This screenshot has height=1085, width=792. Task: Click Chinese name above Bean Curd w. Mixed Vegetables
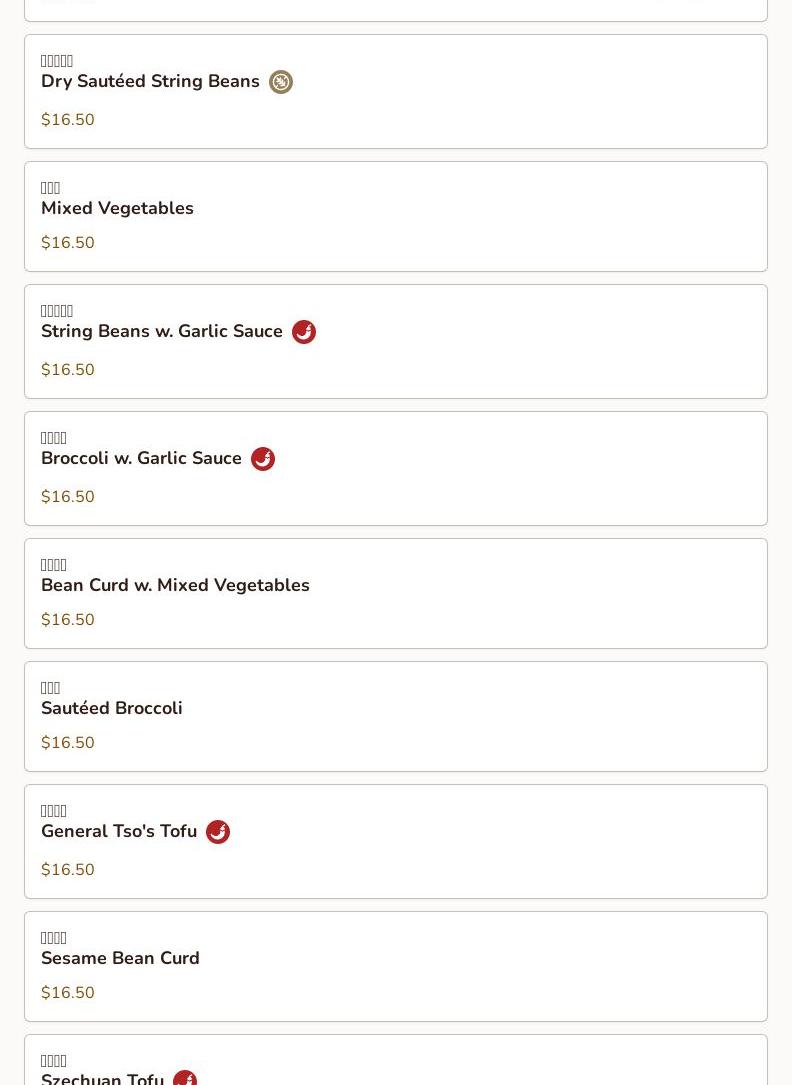pos(54,565)
